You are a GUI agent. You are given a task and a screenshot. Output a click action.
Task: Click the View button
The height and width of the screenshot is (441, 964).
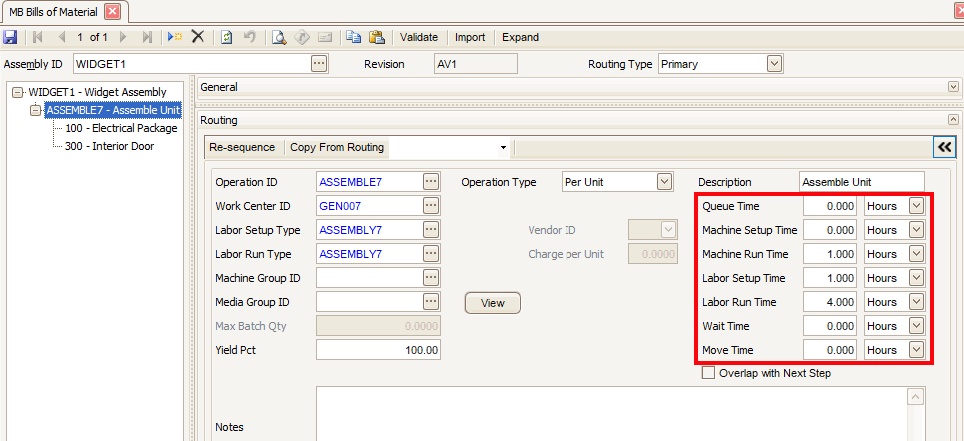492,303
